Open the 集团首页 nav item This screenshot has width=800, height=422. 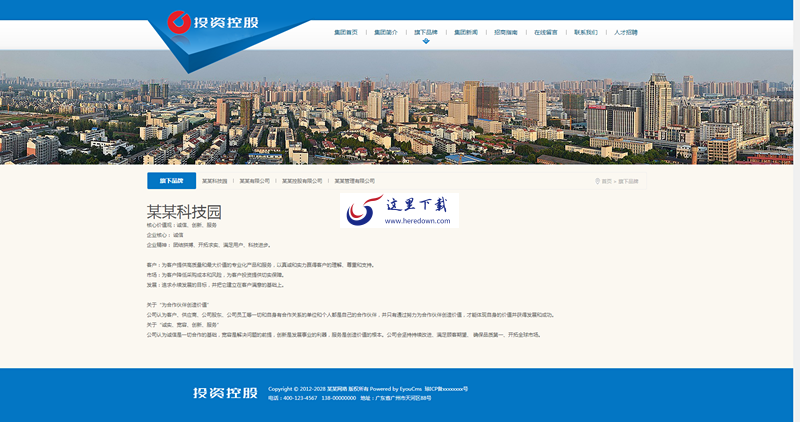345,32
